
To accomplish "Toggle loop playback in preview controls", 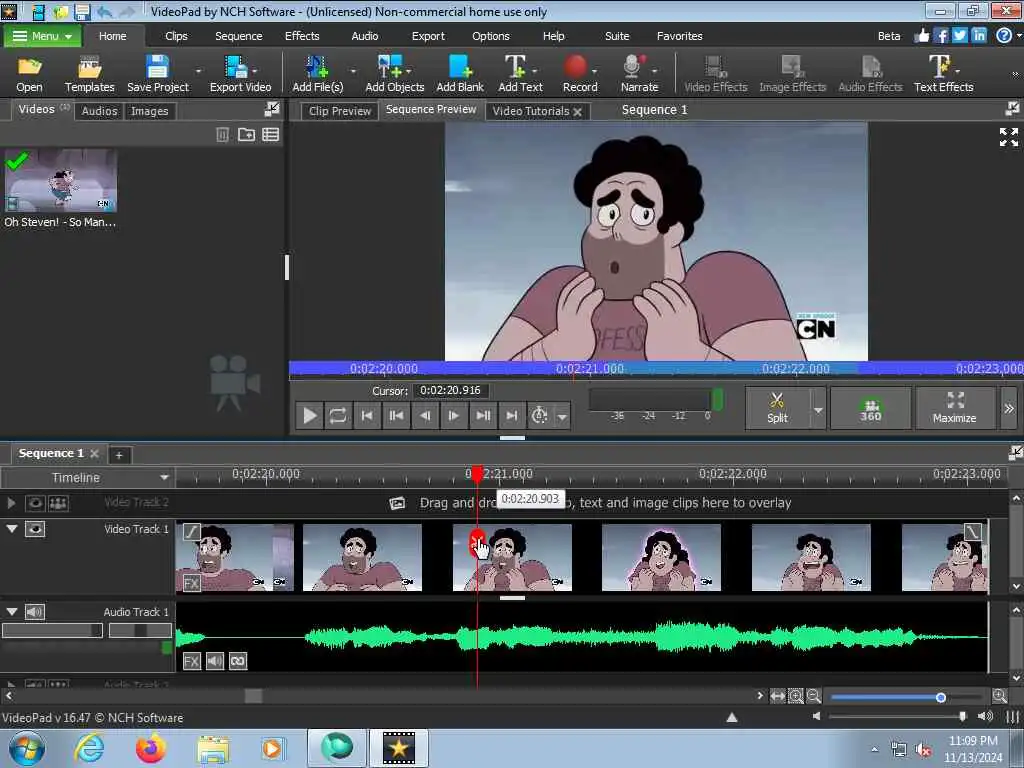I will pyautogui.click(x=338, y=415).
